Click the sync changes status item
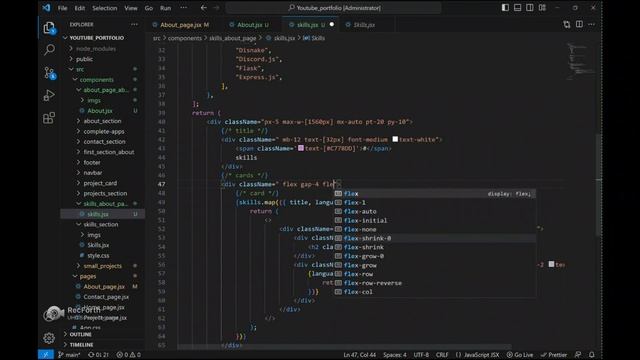The width and height of the screenshot is (640, 360). [98, 355]
